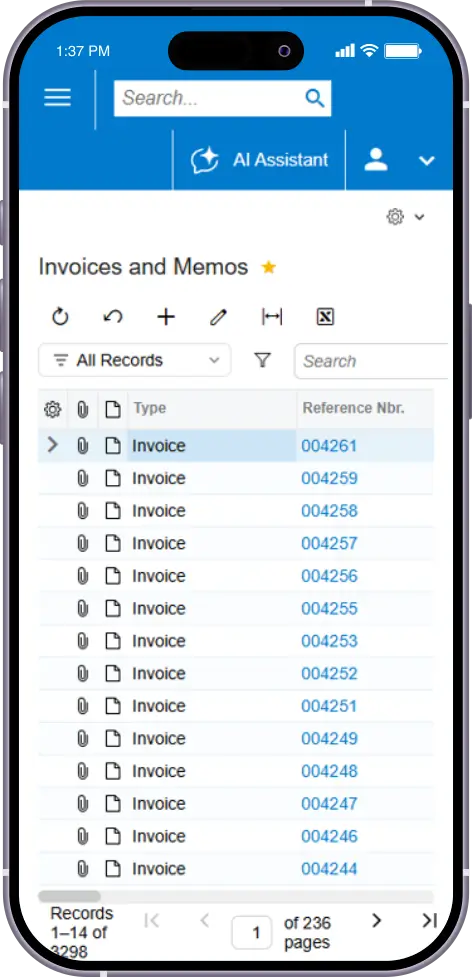Open attachments for invoice 004248

[82, 771]
